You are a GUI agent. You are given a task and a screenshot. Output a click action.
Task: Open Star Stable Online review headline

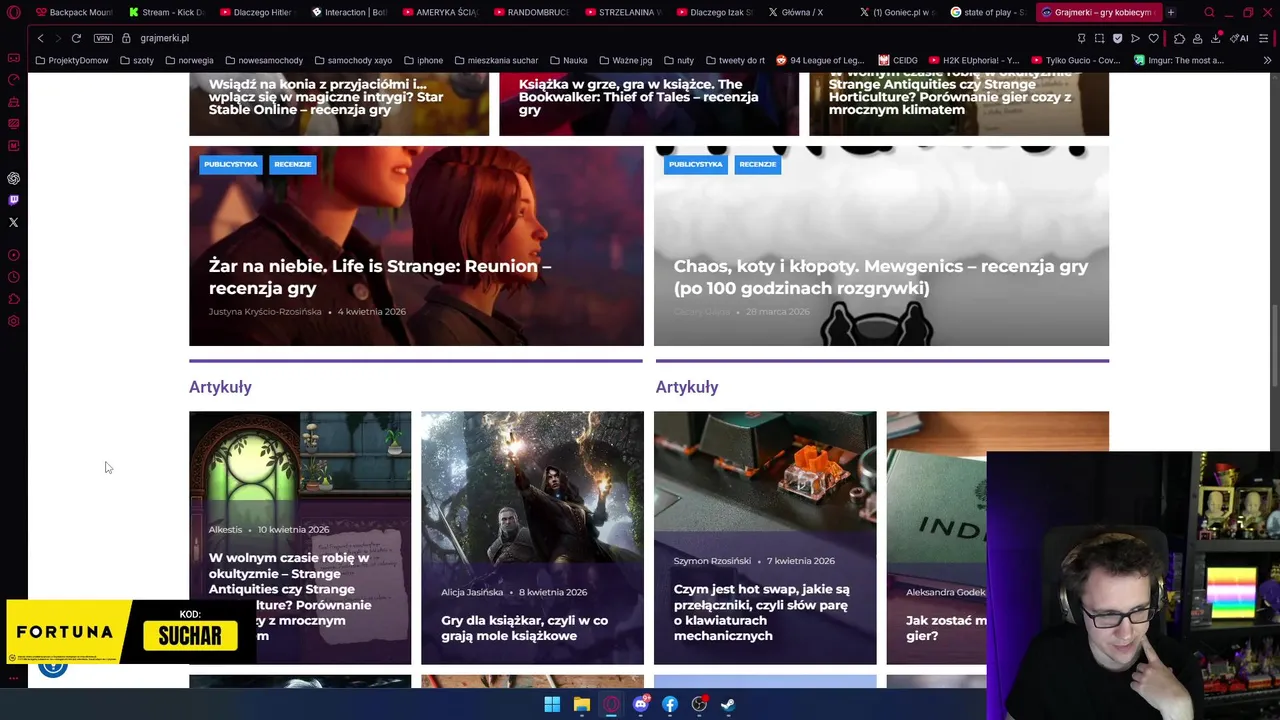click(326, 97)
